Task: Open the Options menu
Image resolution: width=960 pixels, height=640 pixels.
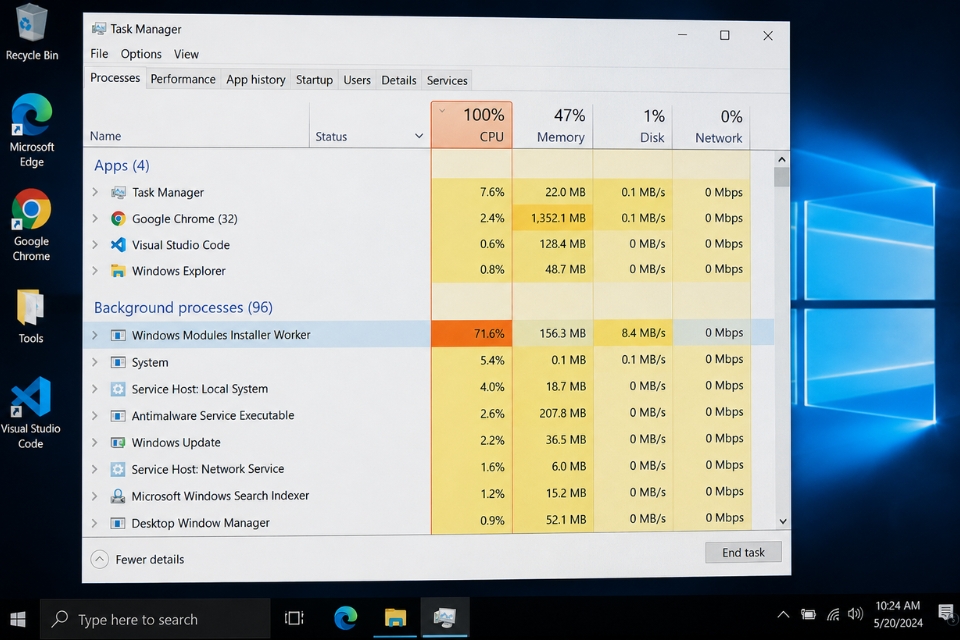Action: 141,54
